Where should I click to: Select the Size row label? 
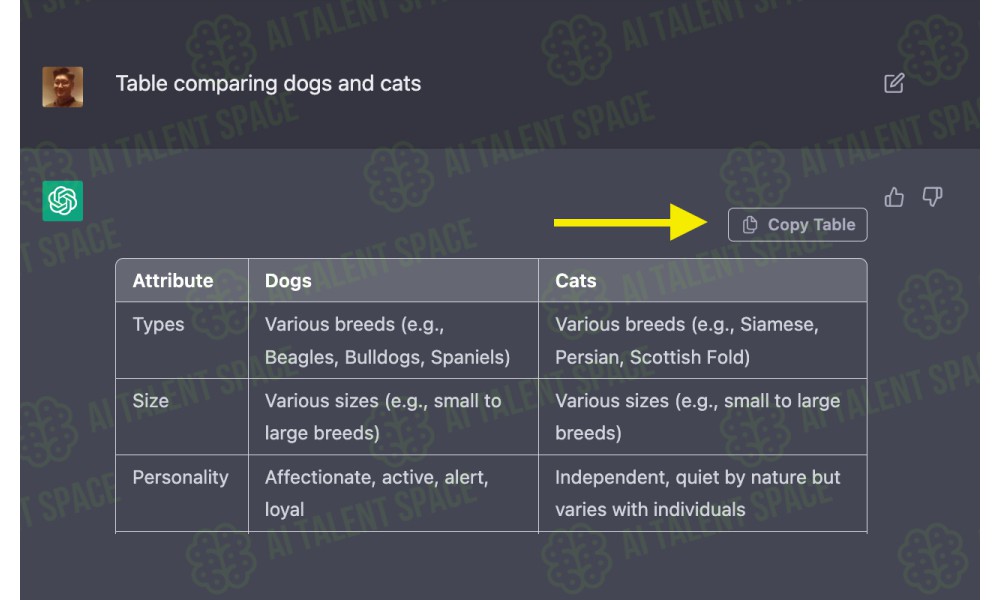(x=151, y=401)
